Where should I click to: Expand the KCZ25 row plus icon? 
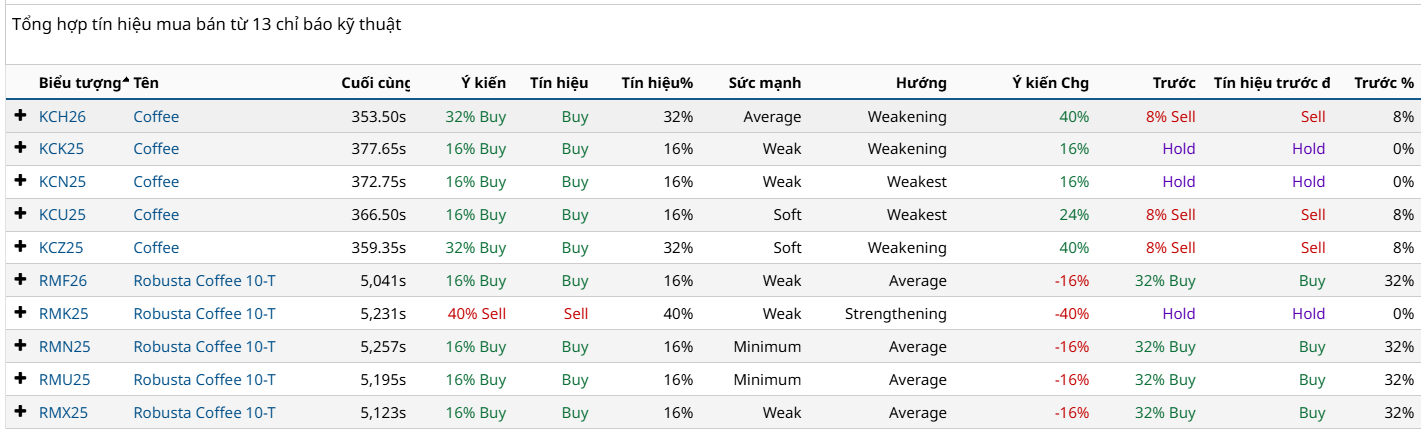pyautogui.click(x=20, y=247)
